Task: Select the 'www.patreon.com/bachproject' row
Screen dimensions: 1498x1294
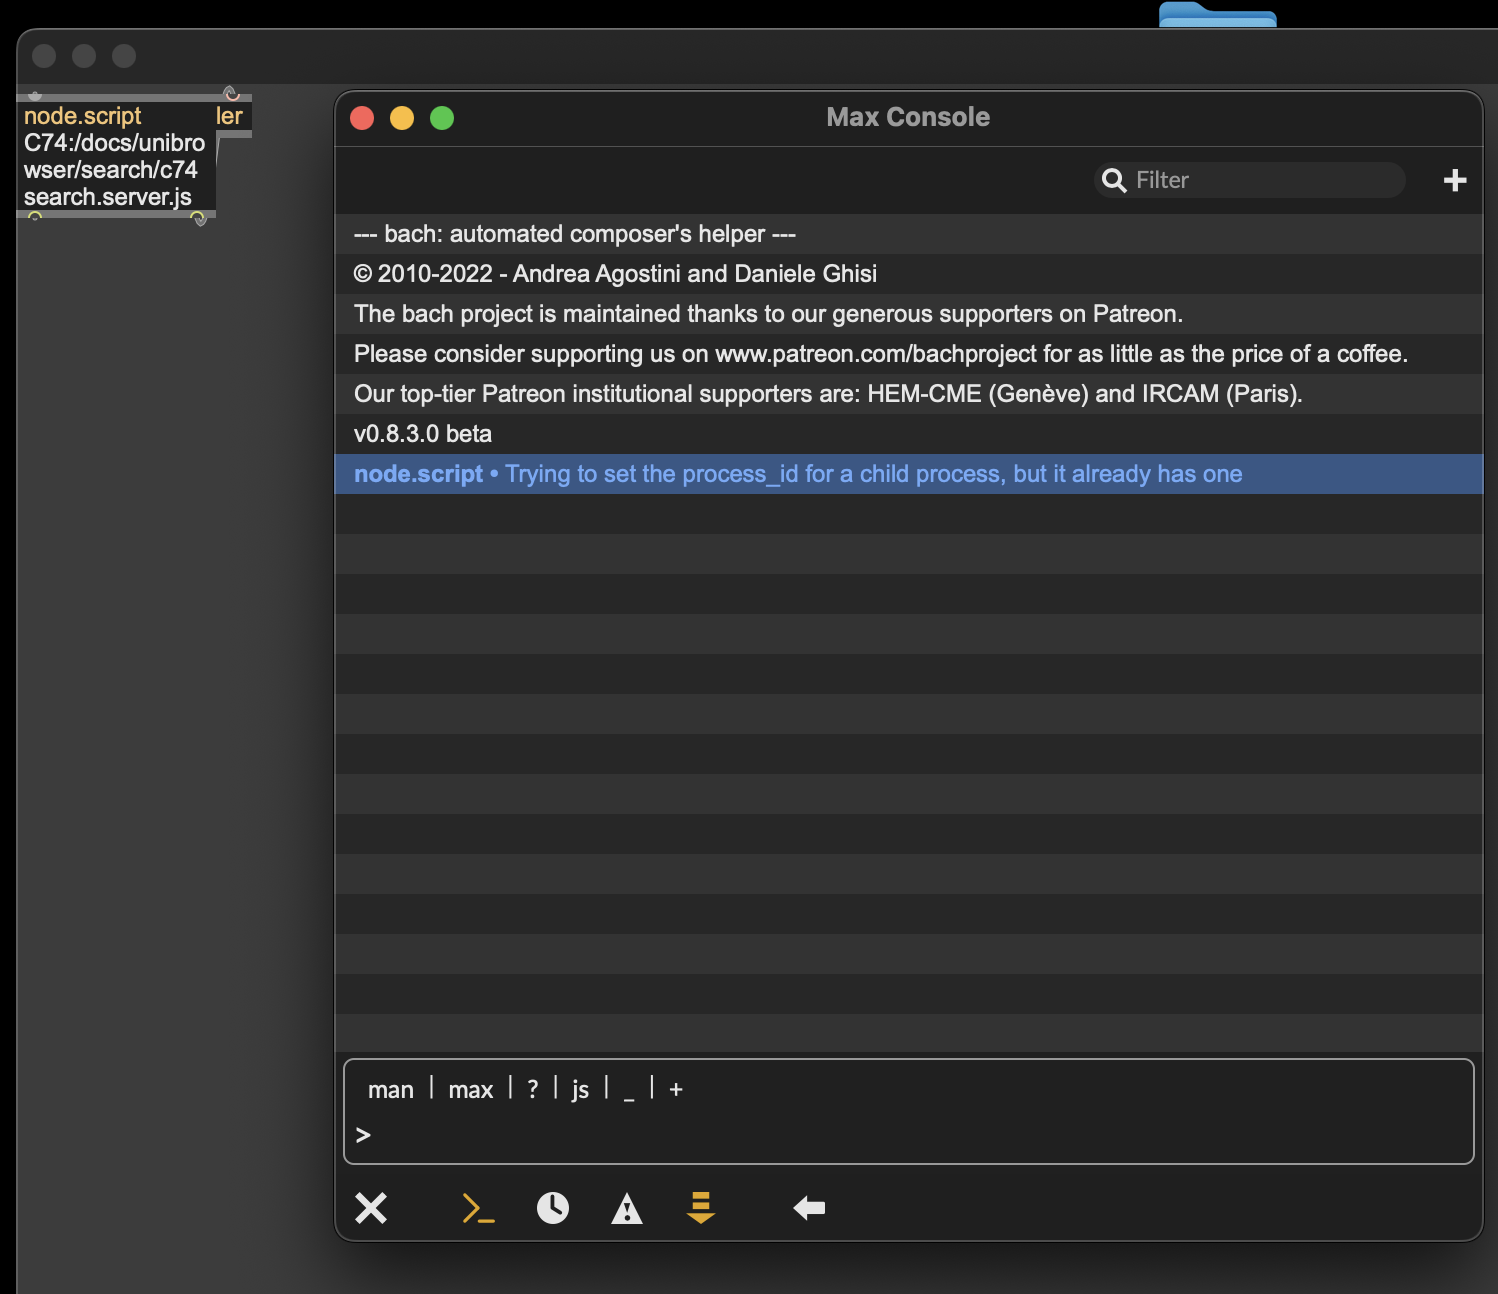Action: click(x=909, y=354)
